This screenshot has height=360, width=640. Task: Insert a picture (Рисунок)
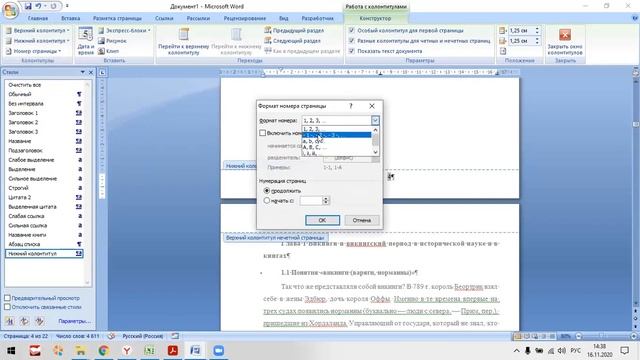point(112,41)
